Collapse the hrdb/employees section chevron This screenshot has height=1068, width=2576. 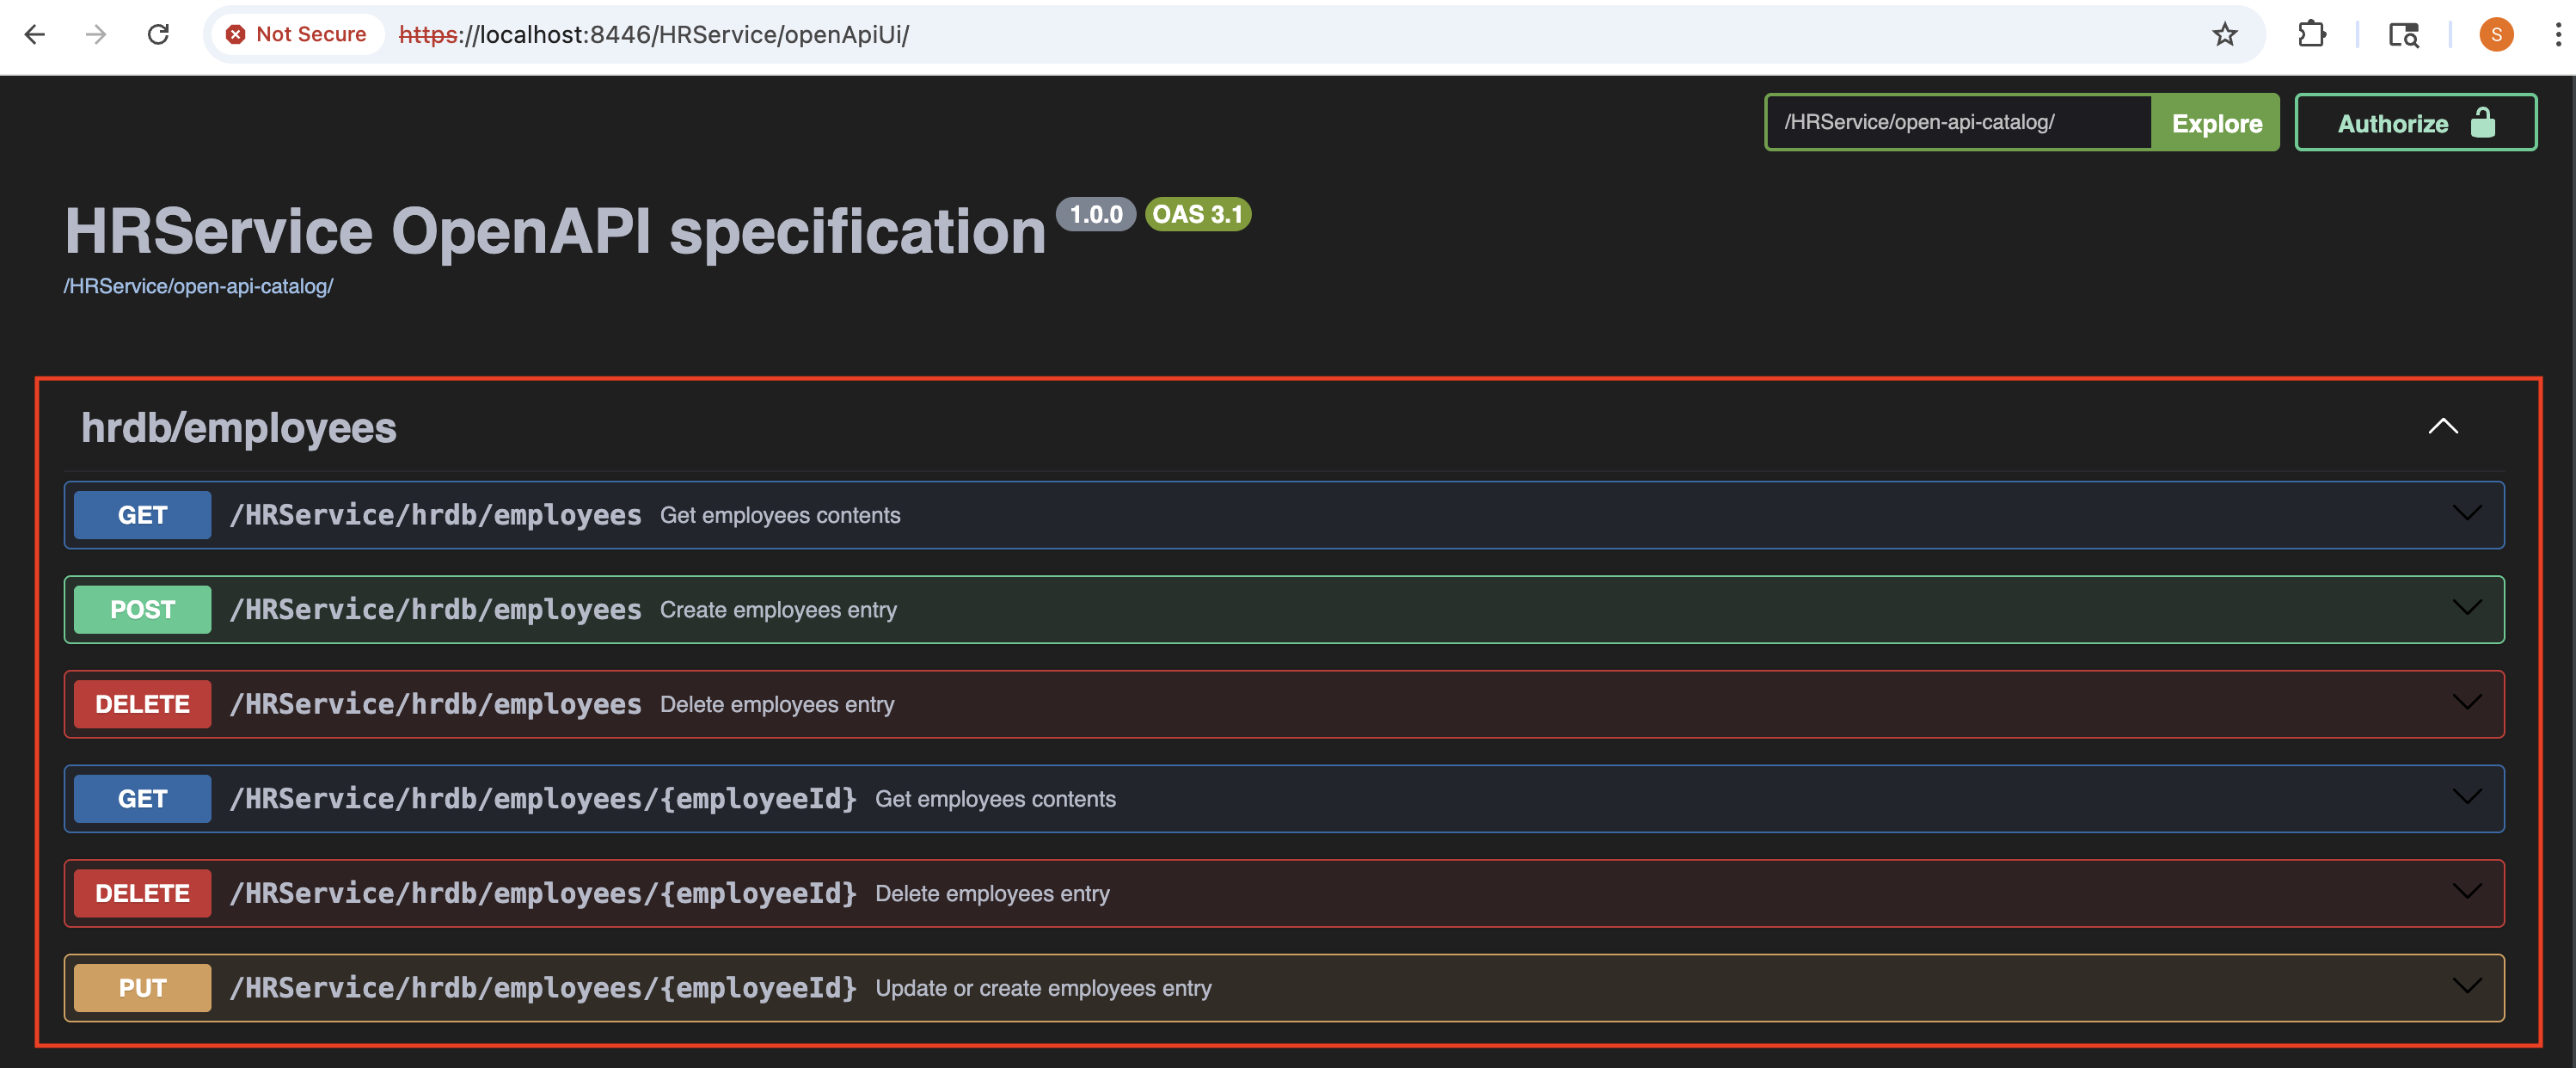pos(2443,426)
